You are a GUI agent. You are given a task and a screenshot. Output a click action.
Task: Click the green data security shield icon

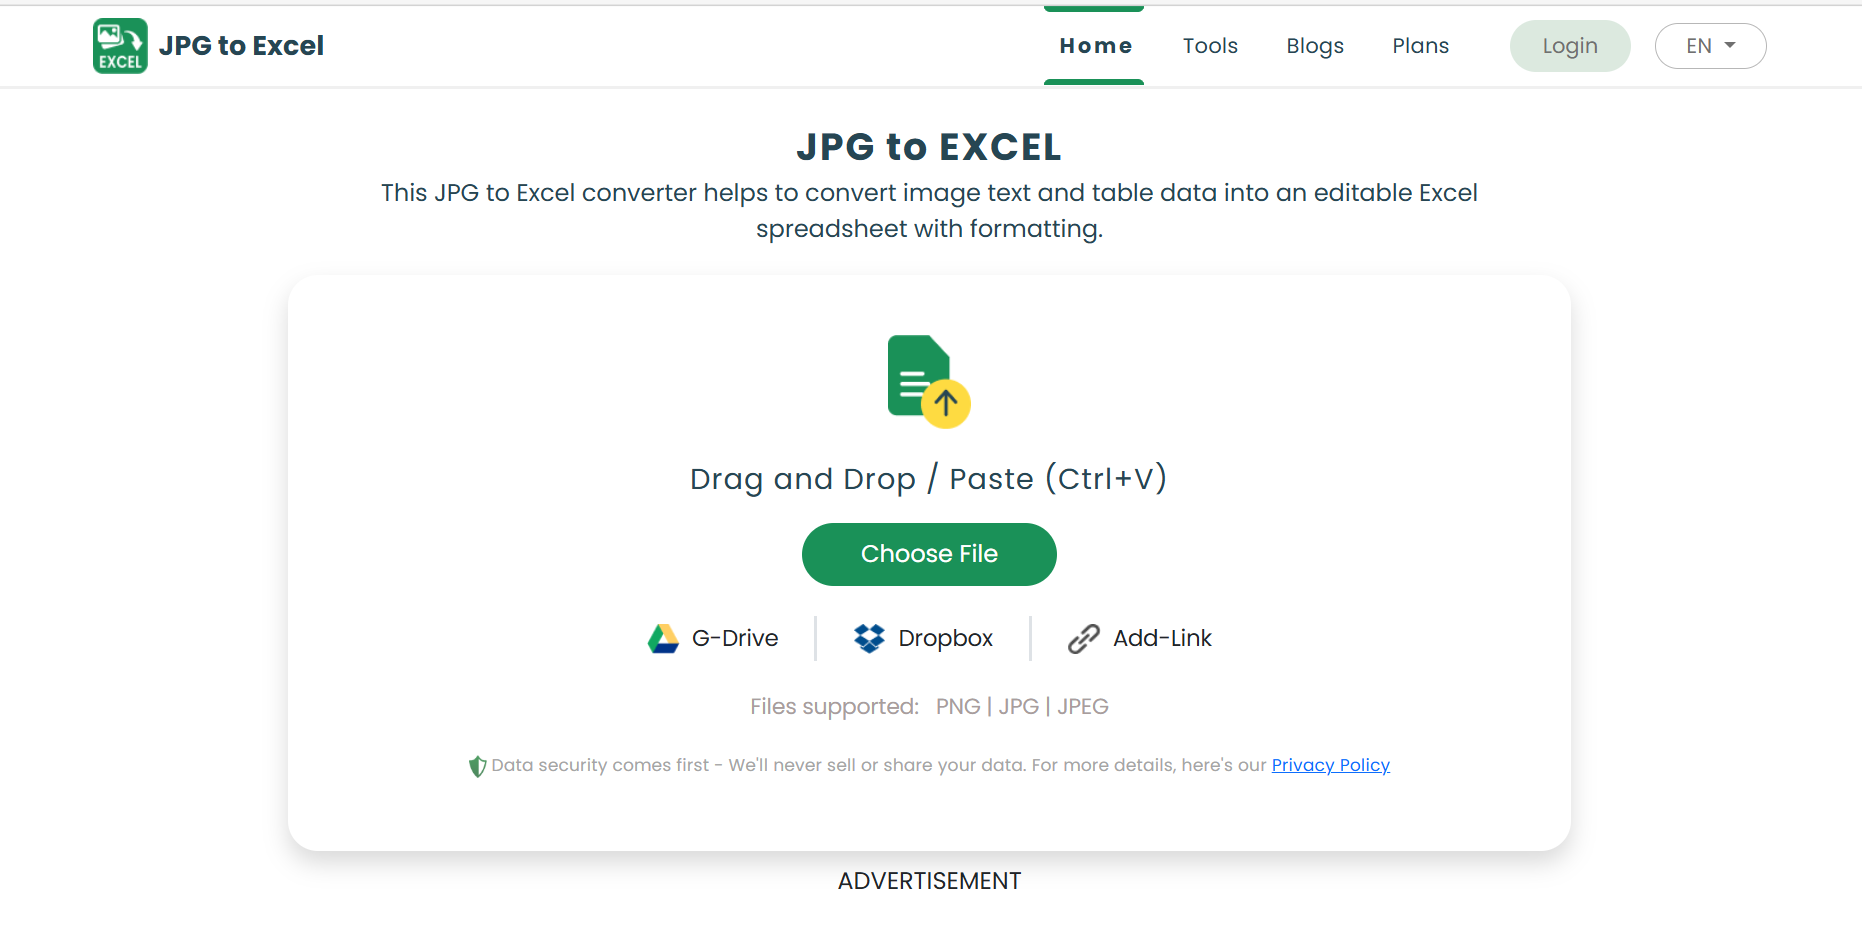pyautogui.click(x=477, y=765)
